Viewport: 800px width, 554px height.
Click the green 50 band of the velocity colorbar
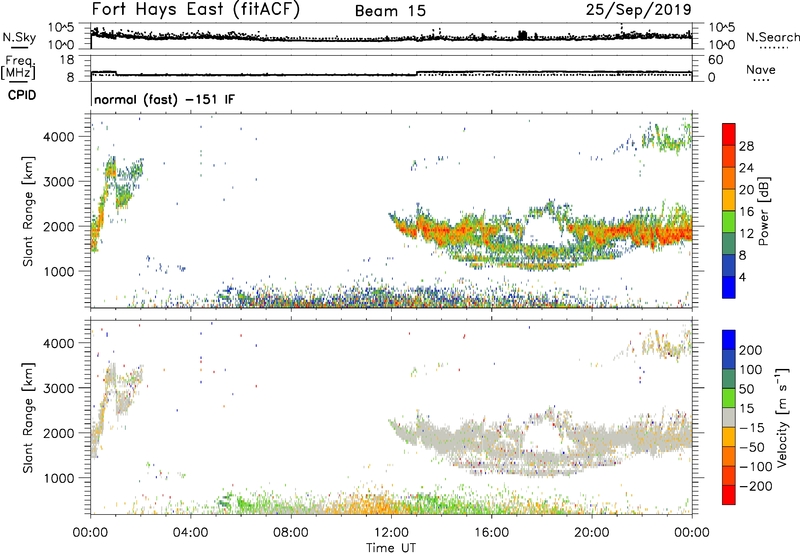click(729, 398)
